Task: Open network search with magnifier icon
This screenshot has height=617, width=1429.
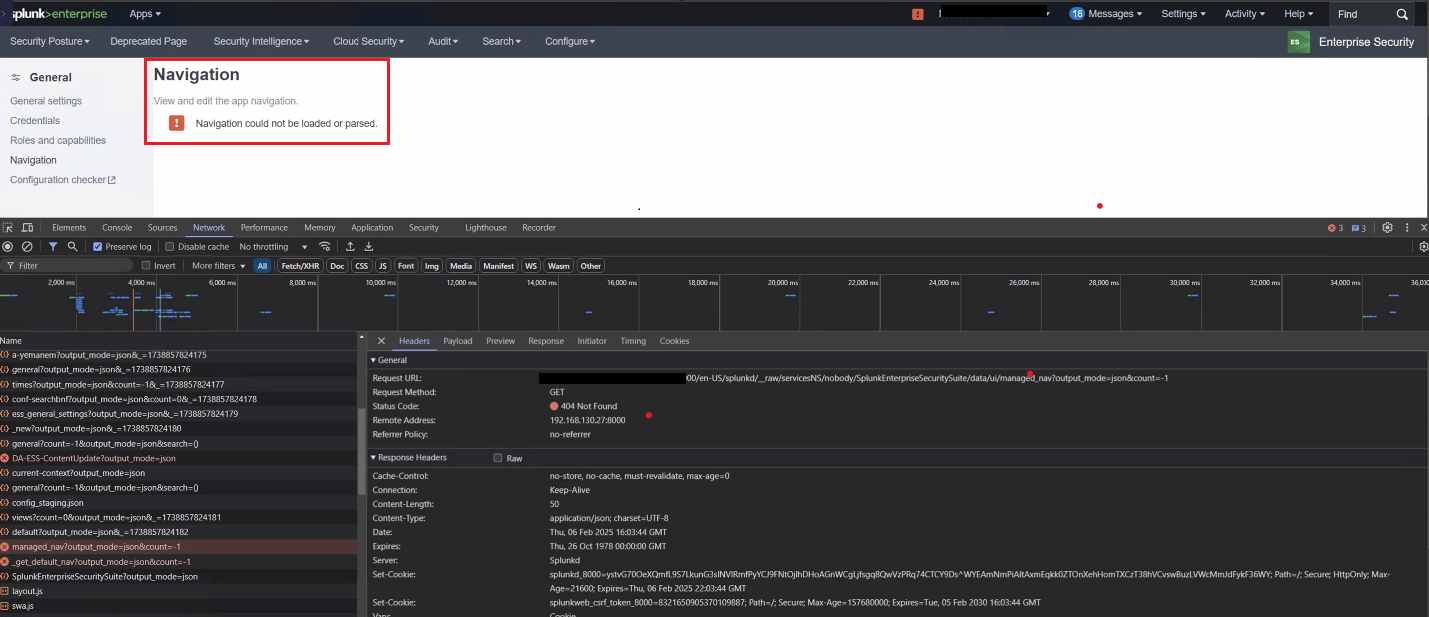Action: 72,247
